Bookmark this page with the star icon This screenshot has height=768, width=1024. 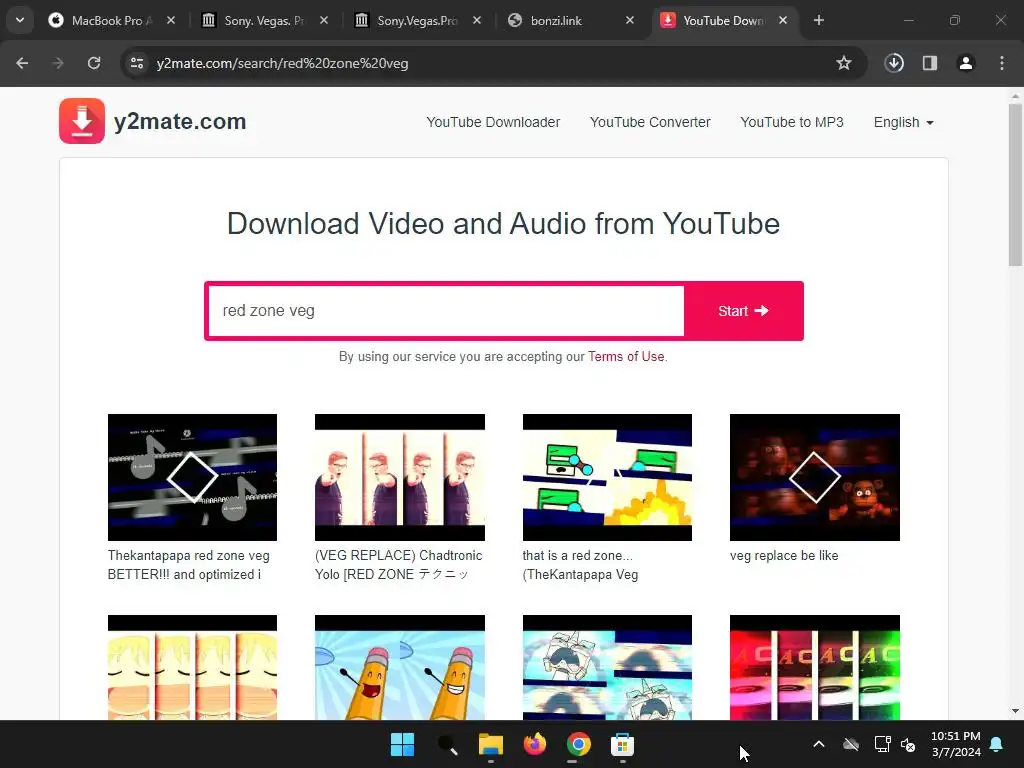pyautogui.click(x=844, y=63)
